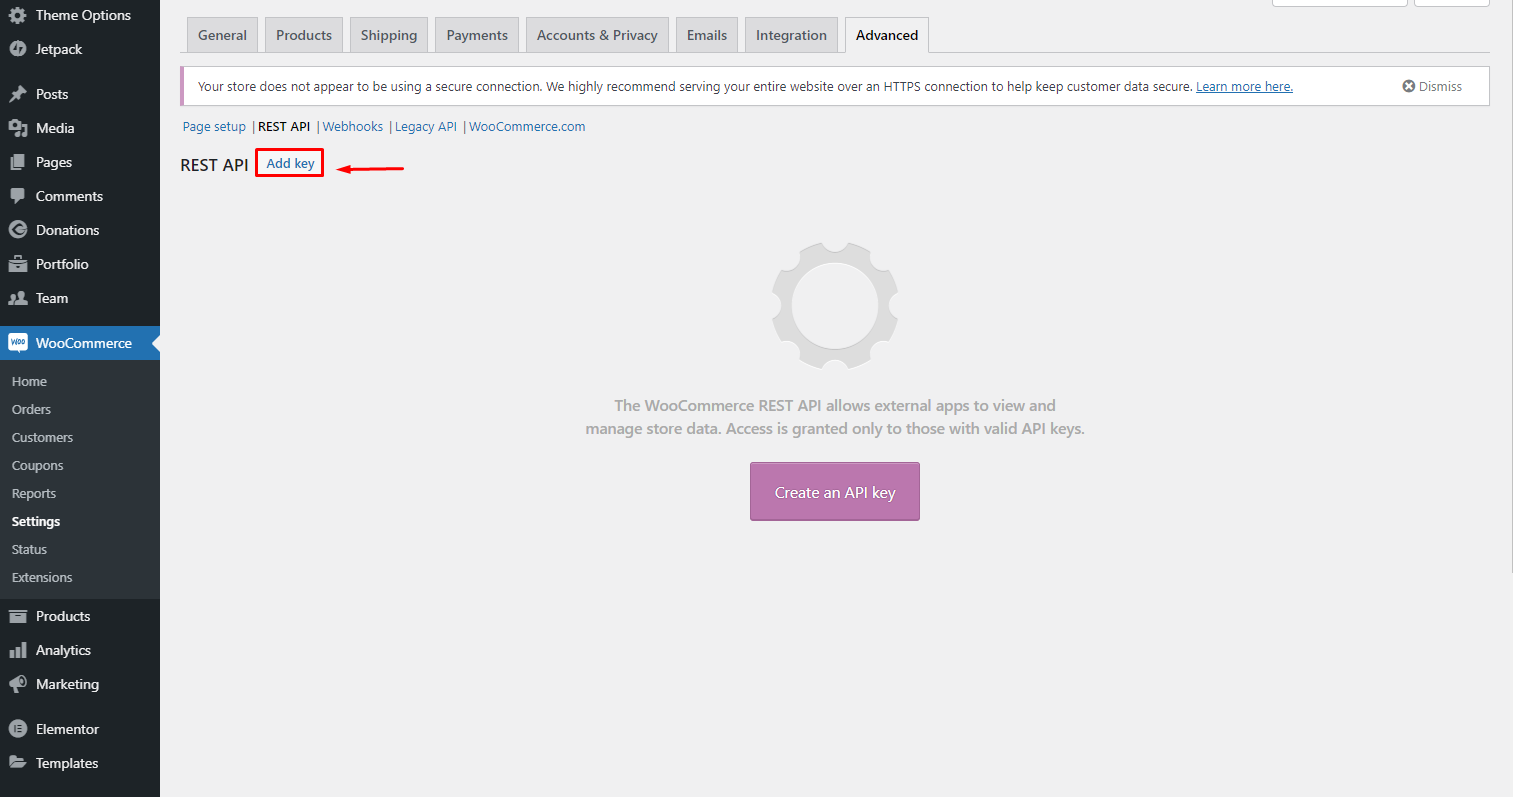The image size is (1513, 797).
Task: Click the Pages sheet icon
Action: point(17,162)
